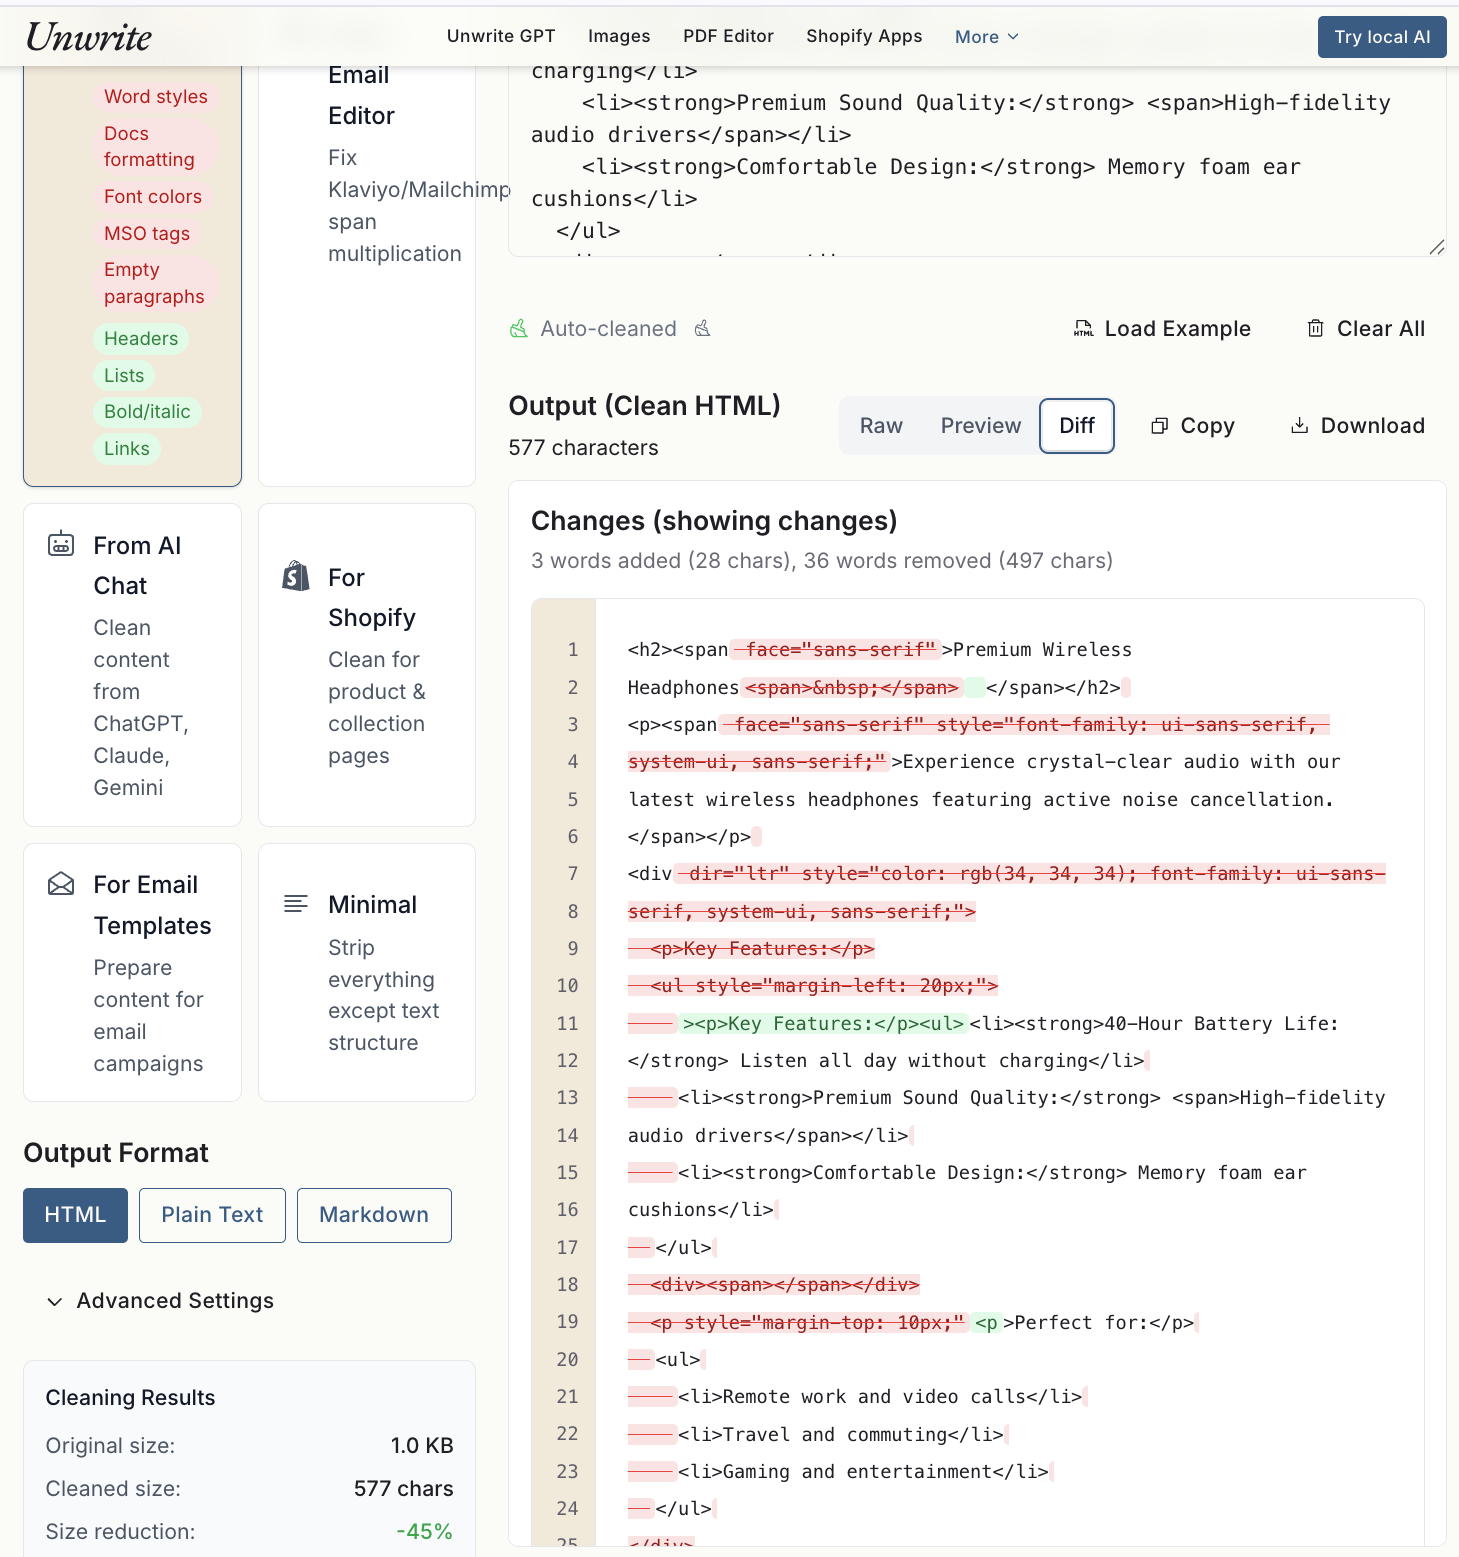Copy the cleaned HTML output
1459x1557 pixels.
(x=1193, y=425)
